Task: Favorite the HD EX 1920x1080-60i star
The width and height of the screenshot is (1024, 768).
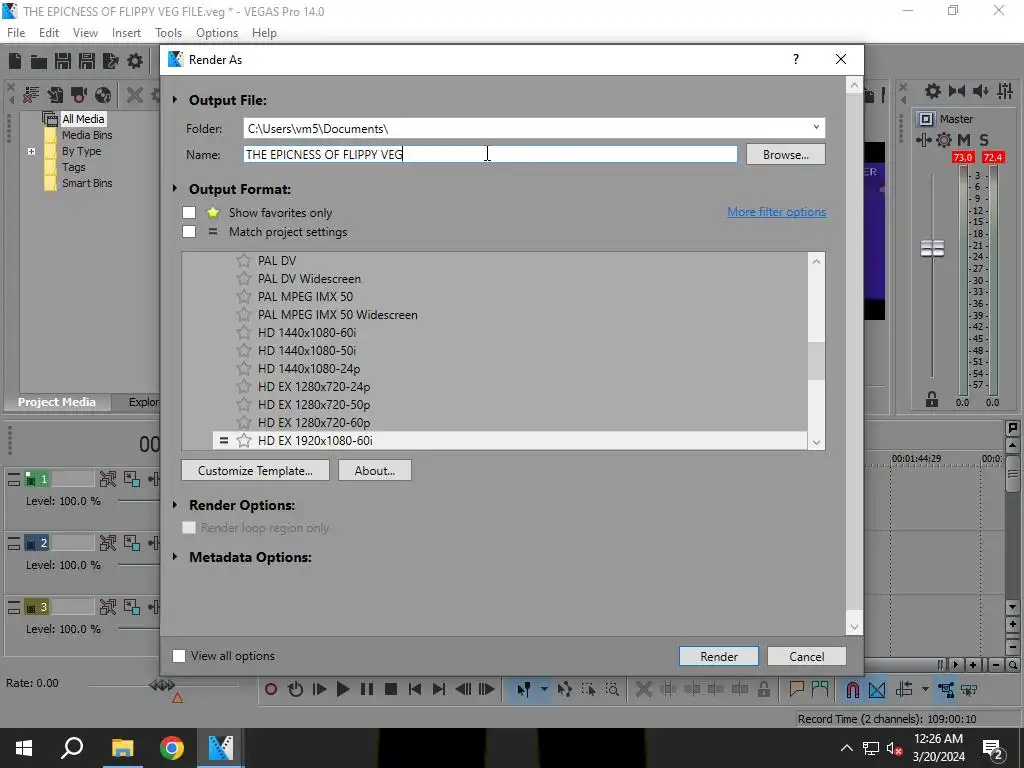Action: tap(244, 440)
